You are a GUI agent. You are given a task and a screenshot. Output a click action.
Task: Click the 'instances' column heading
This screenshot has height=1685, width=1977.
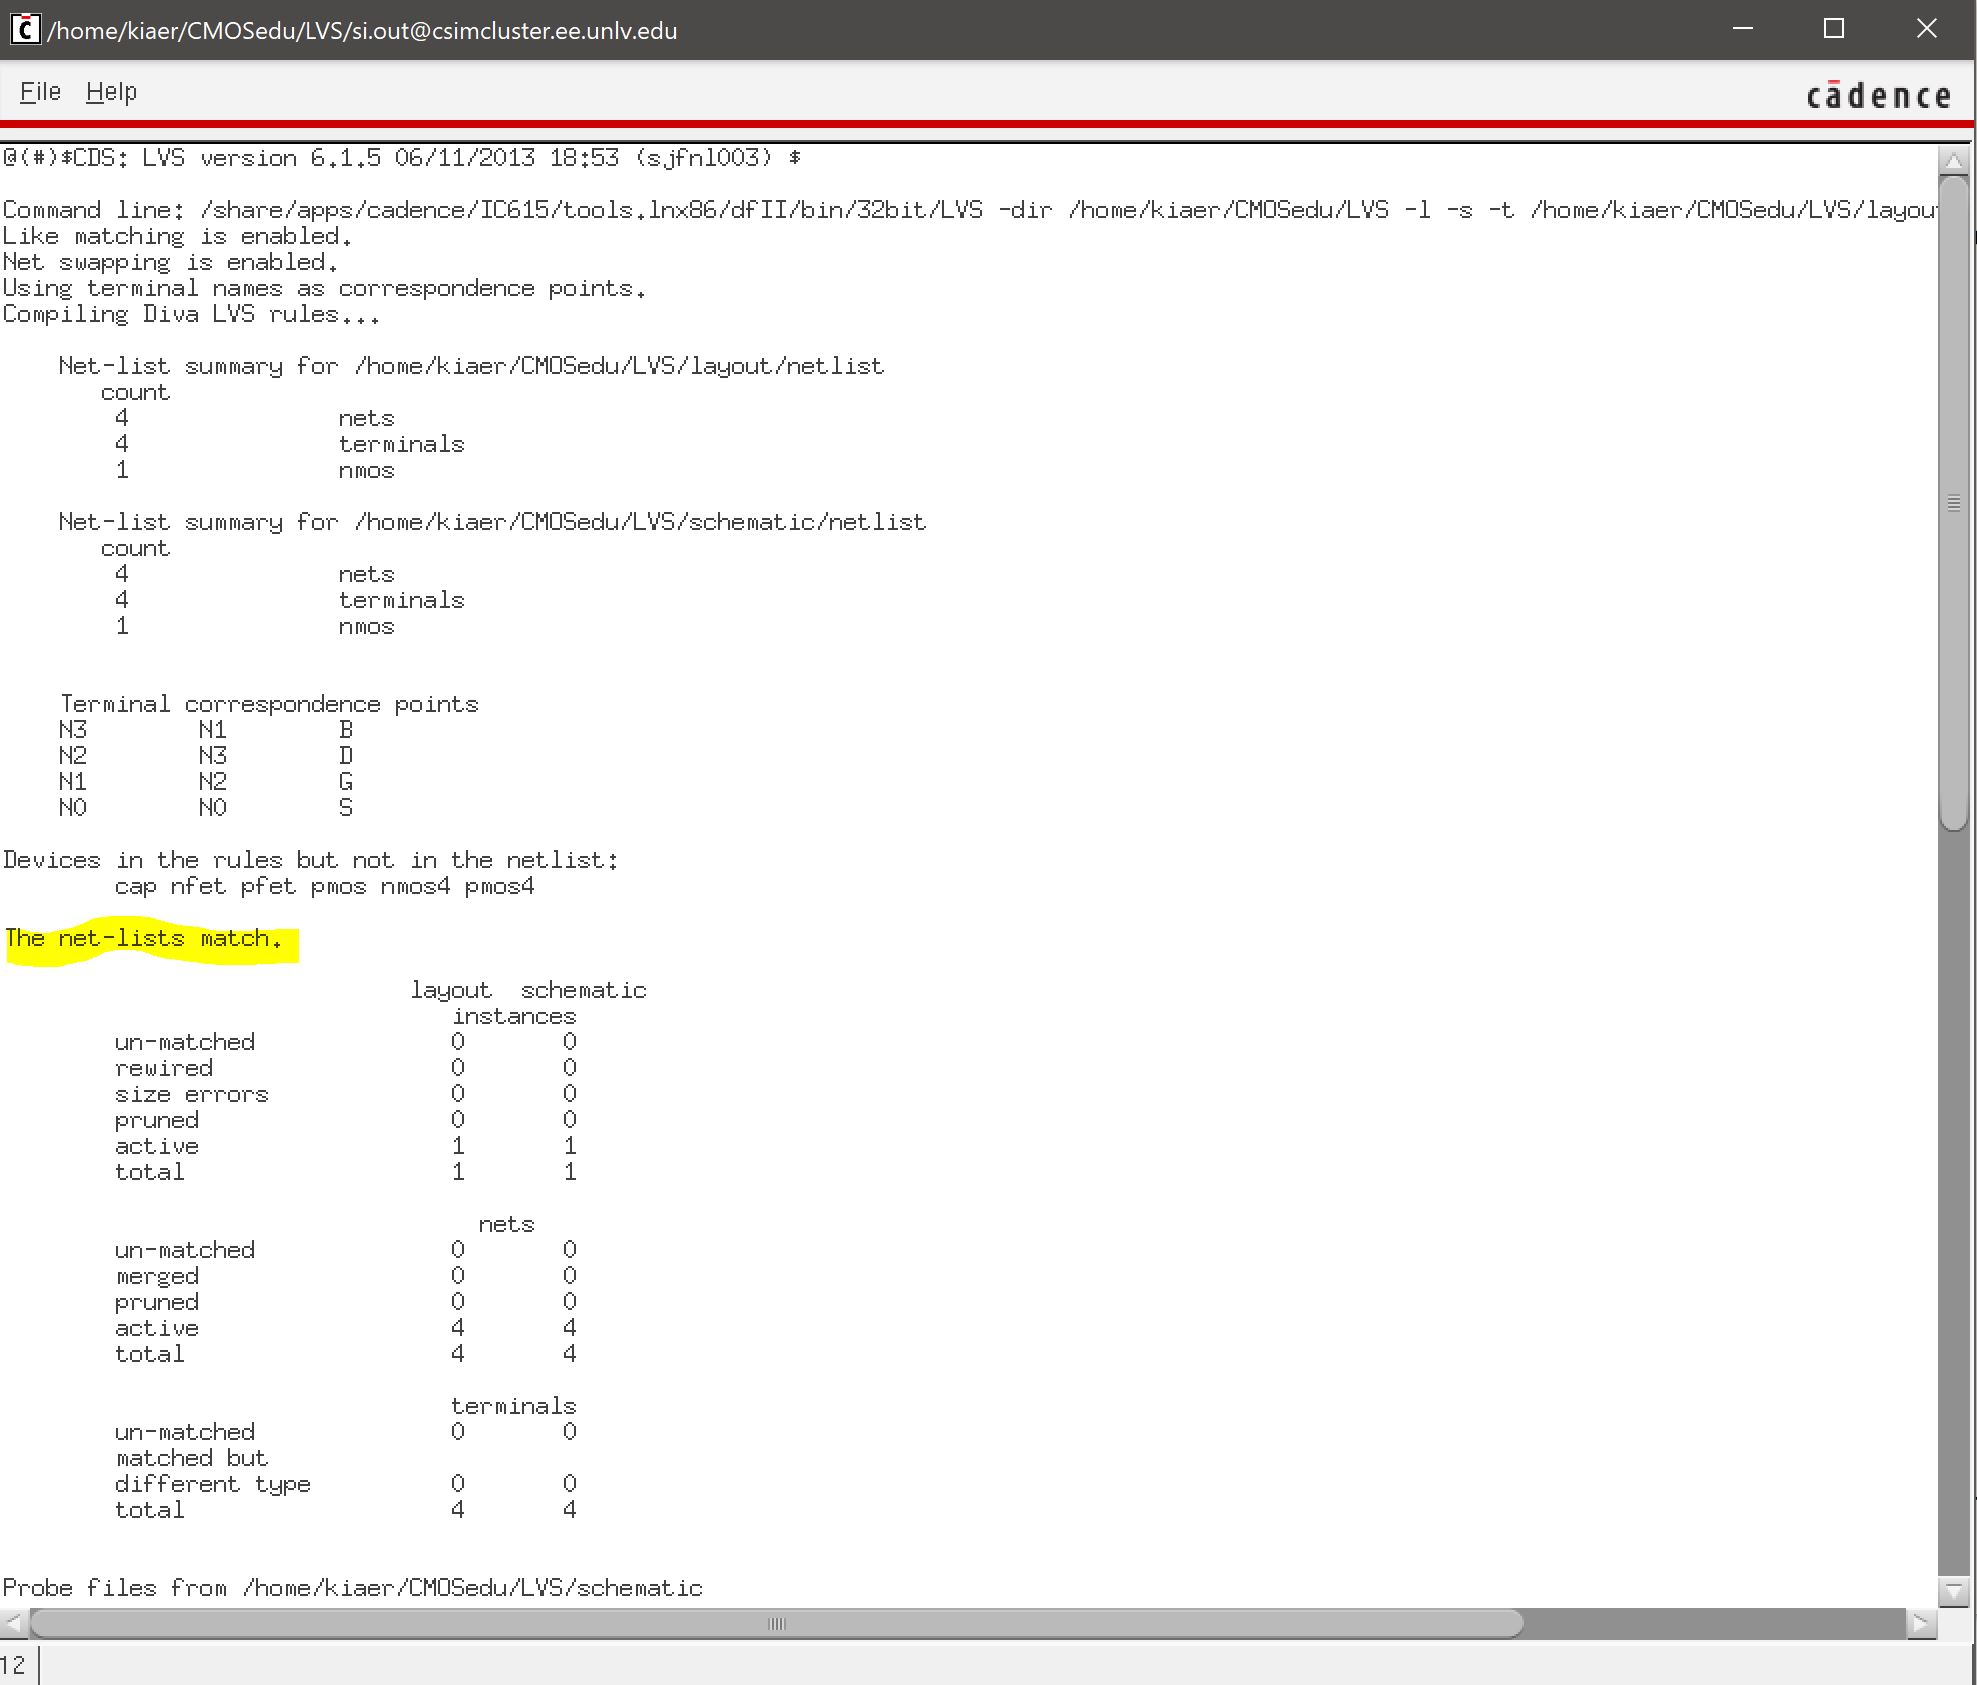click(x=514, y=1016)
